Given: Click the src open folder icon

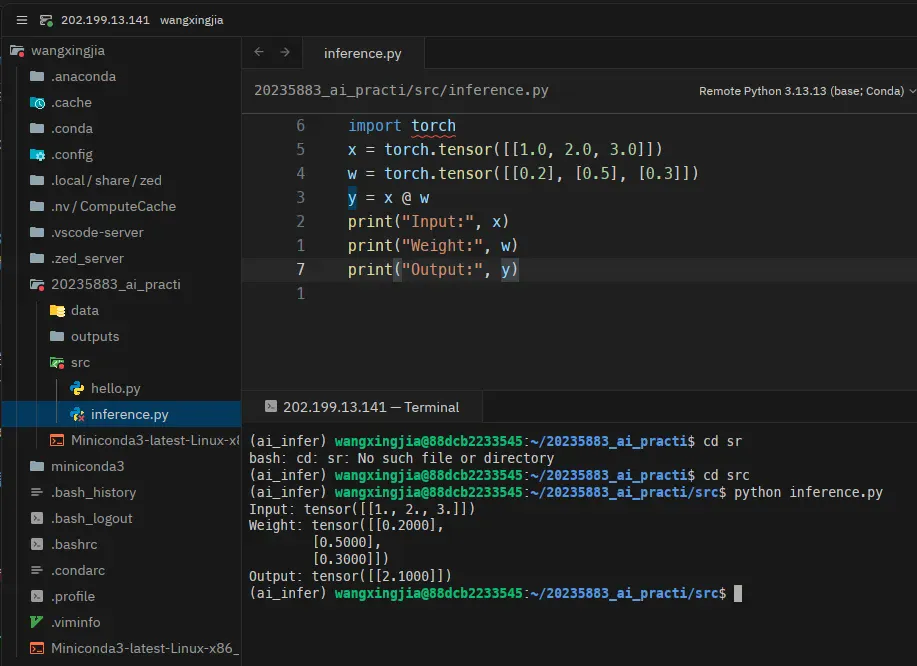Looking at the screenshot, I should click(x=57, y=363).
